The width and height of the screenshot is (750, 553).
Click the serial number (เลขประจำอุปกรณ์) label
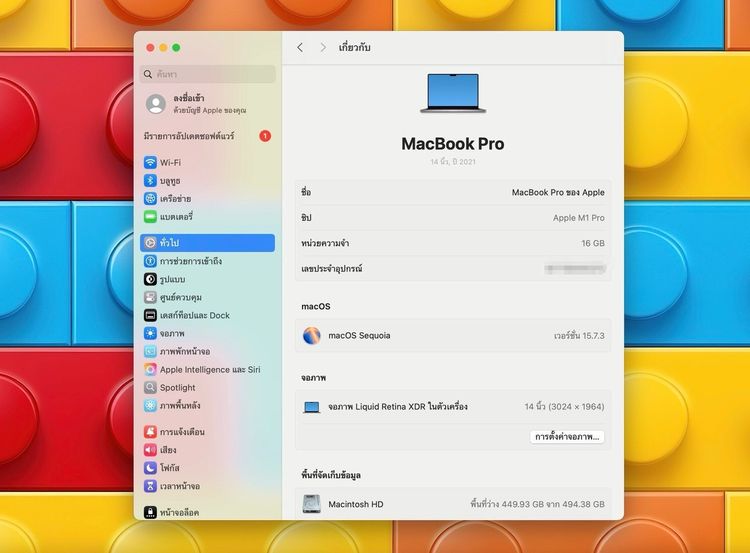pos(332,268)
